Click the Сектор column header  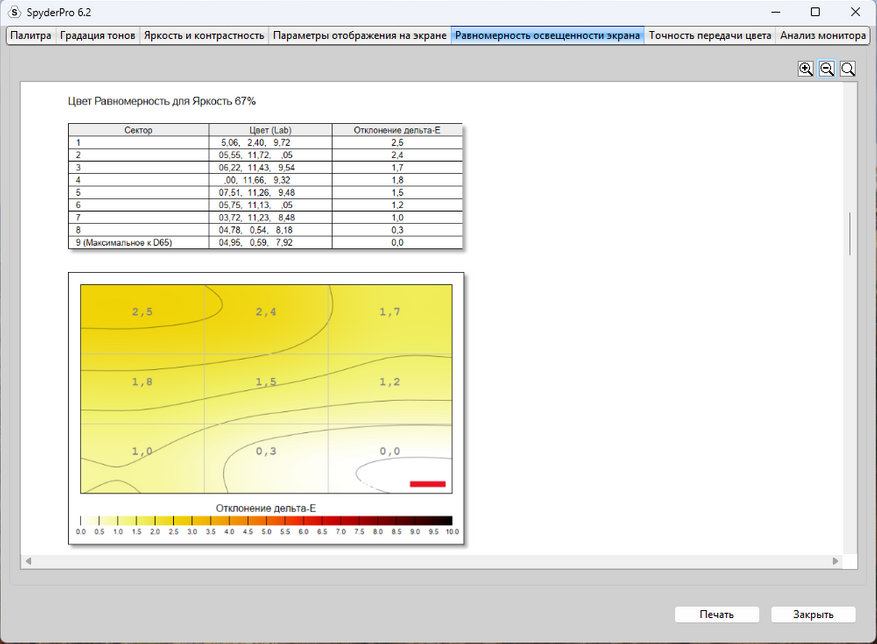coord(138,130)
